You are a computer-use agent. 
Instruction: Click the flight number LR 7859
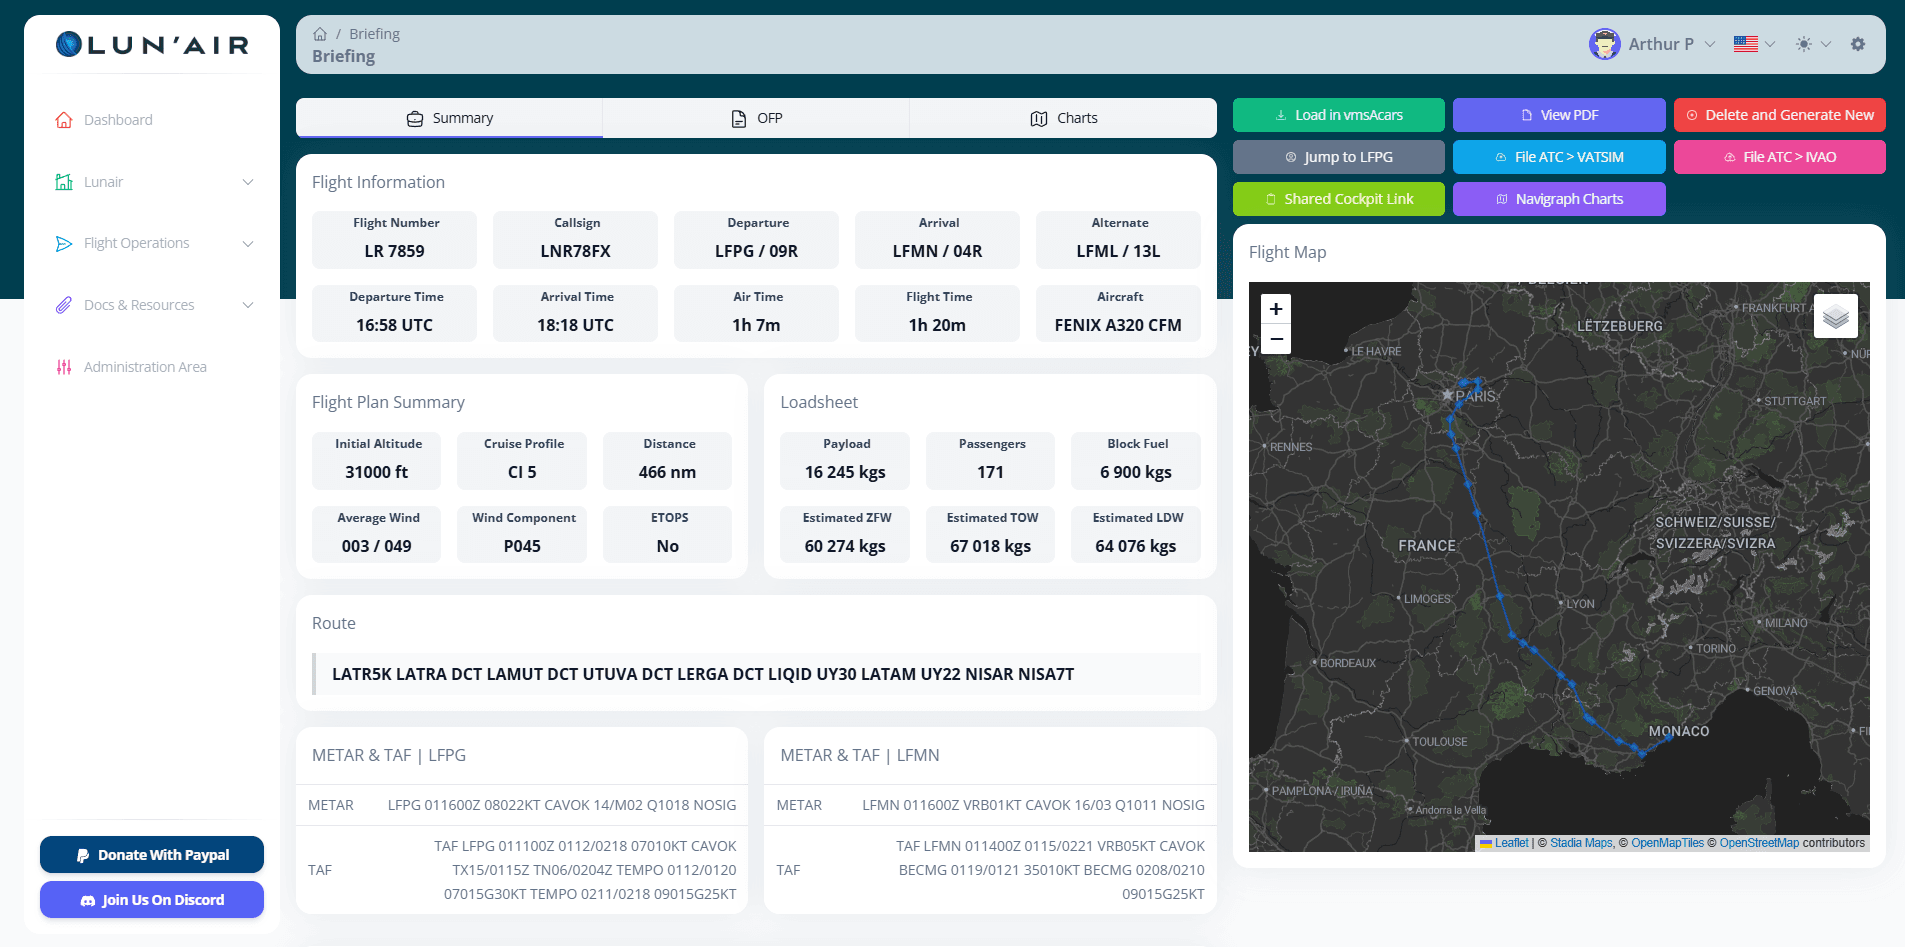394,251
